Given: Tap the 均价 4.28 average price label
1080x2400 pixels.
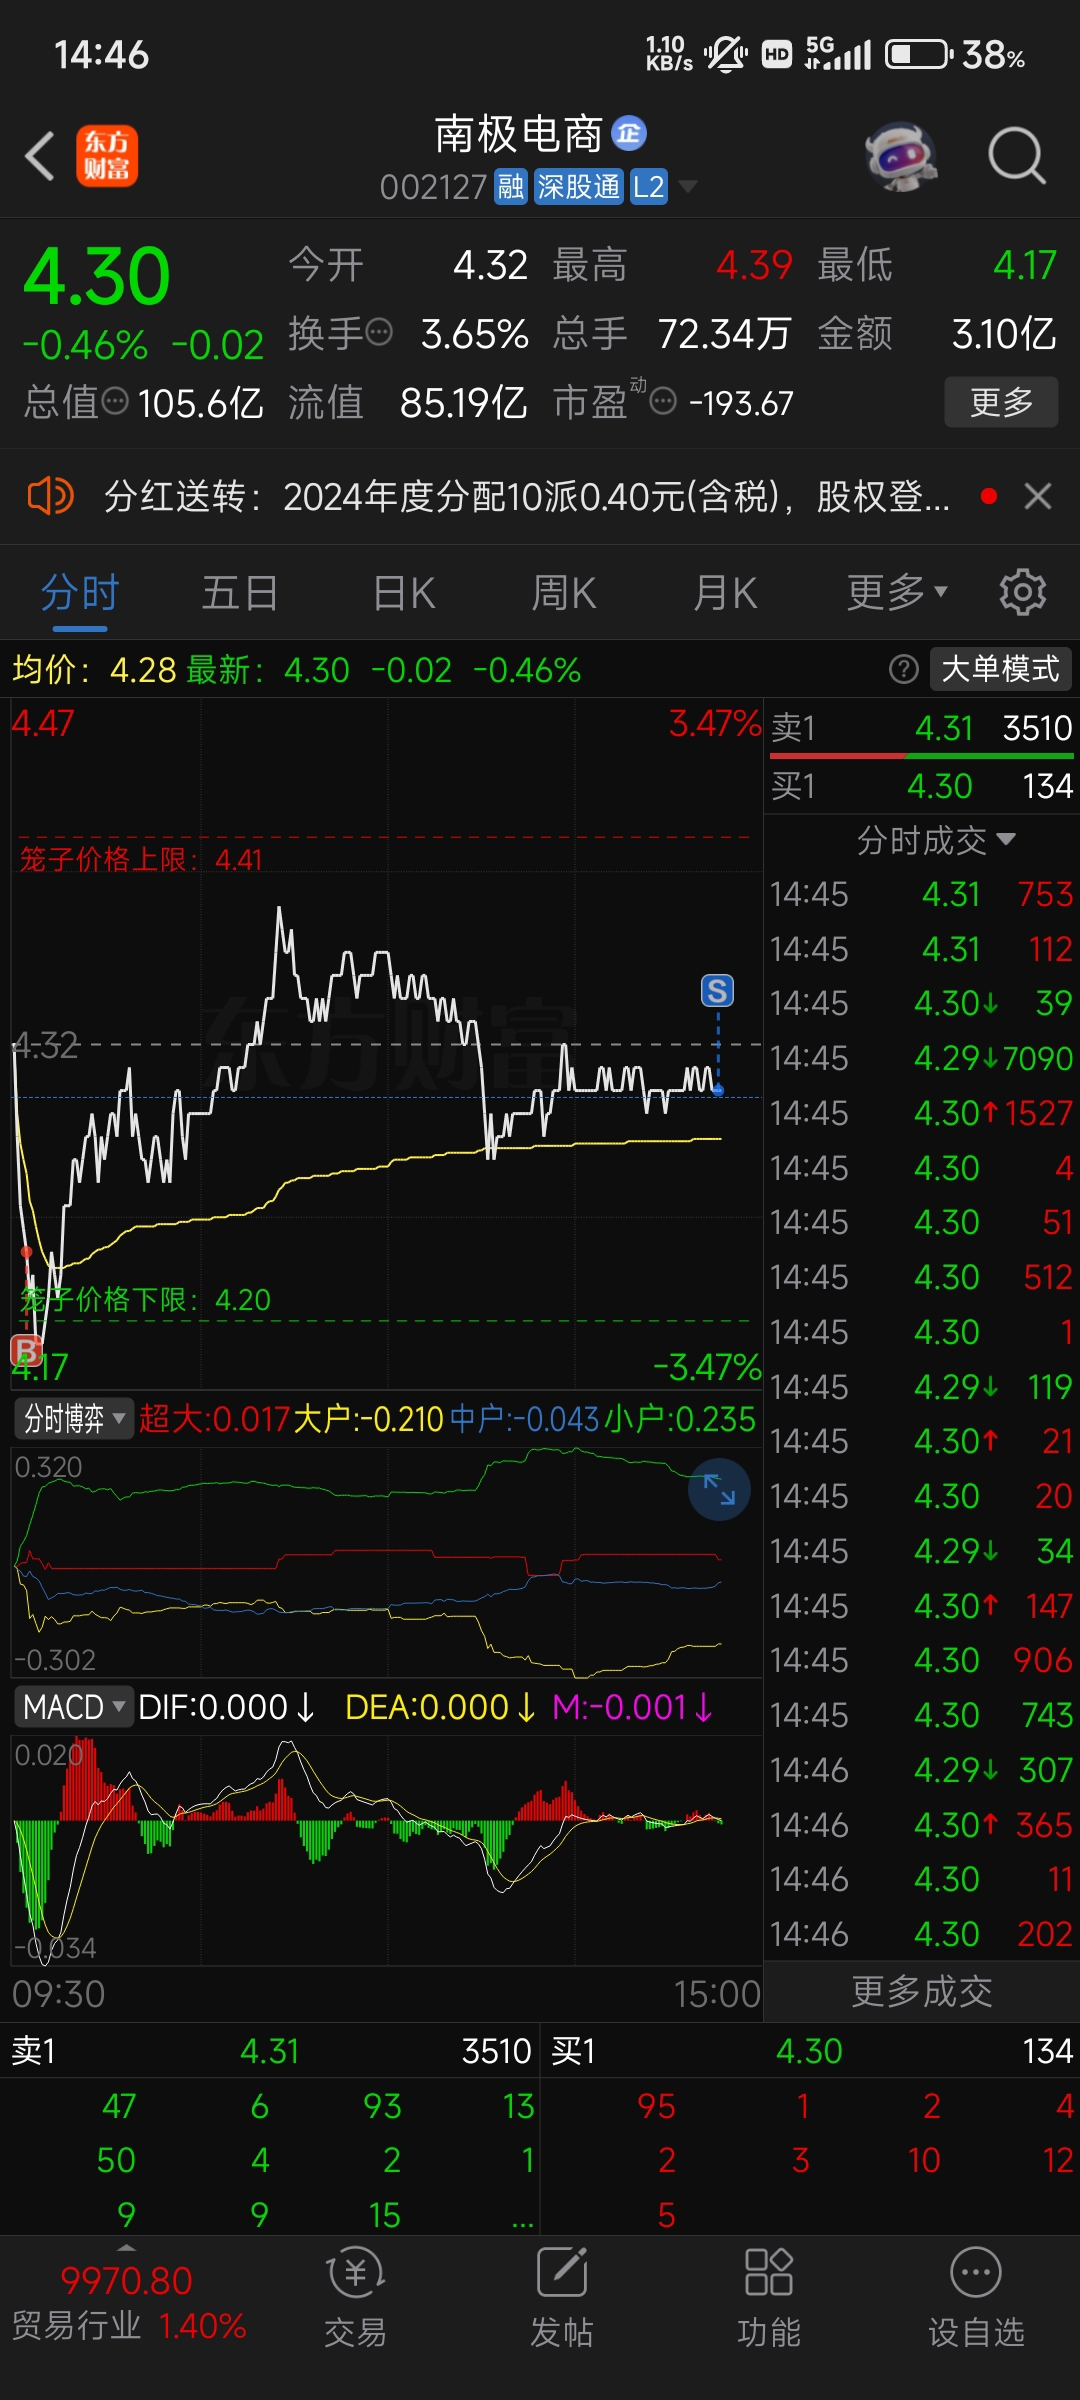Looking at the screenshot, I should coord(94,669).
